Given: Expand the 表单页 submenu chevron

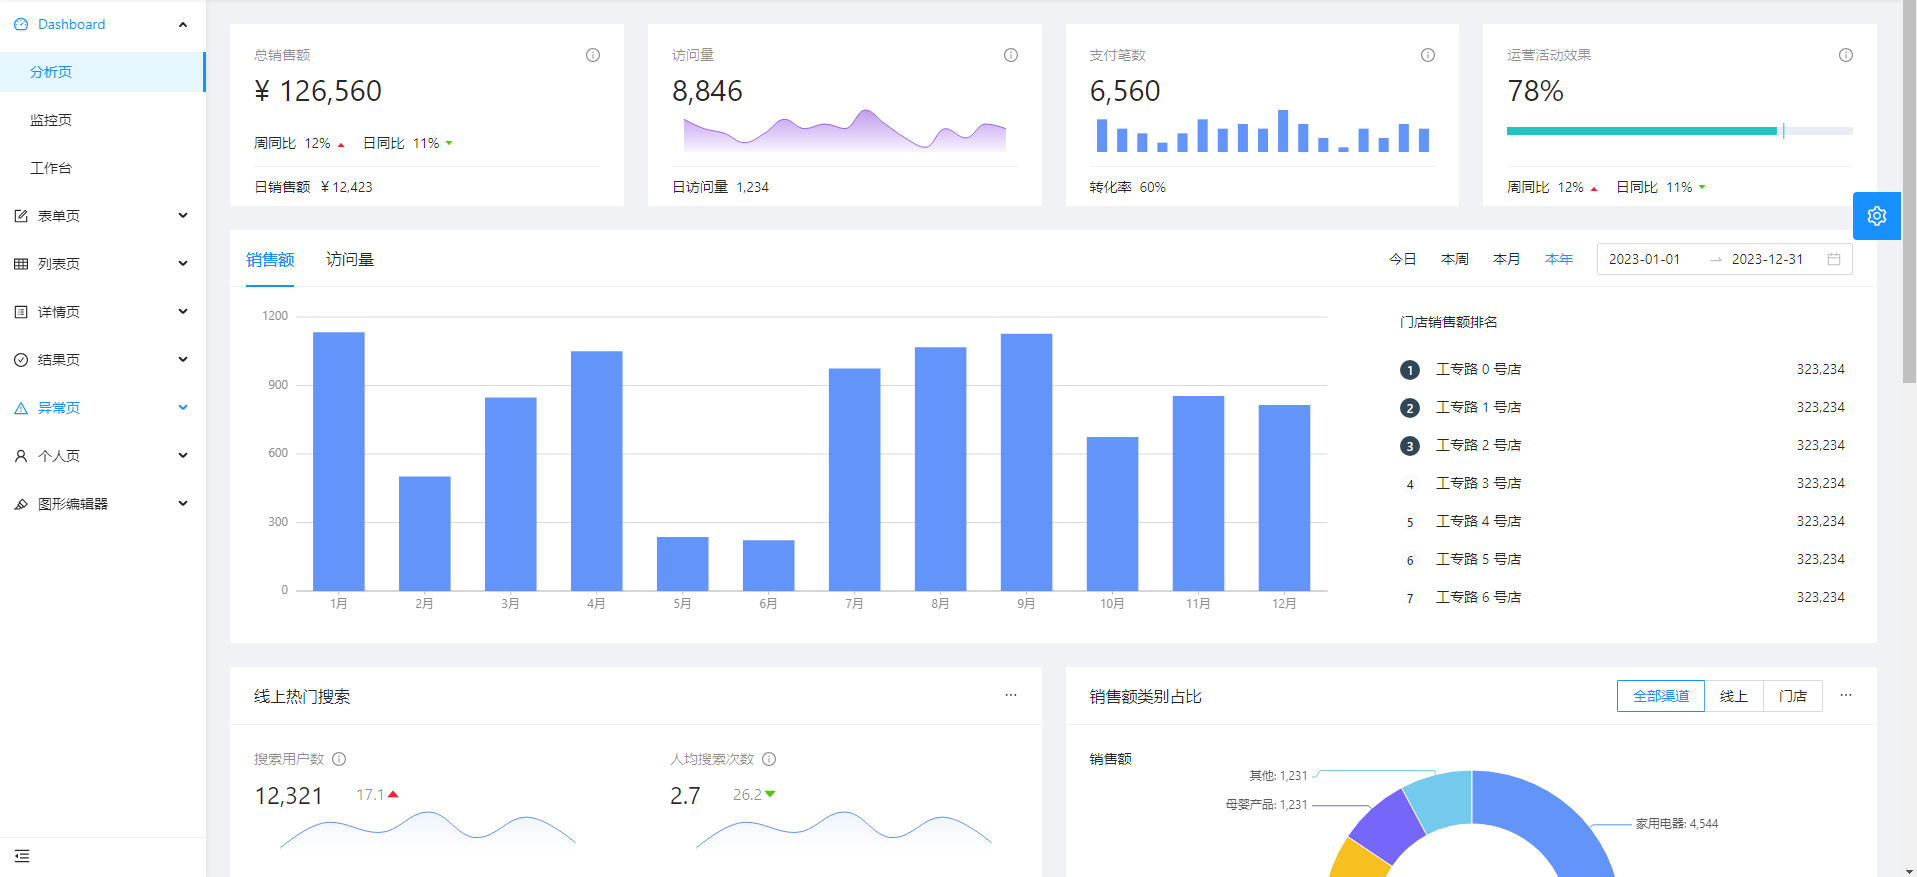Looking at the screenshot, I should click(x=183, y=215).
